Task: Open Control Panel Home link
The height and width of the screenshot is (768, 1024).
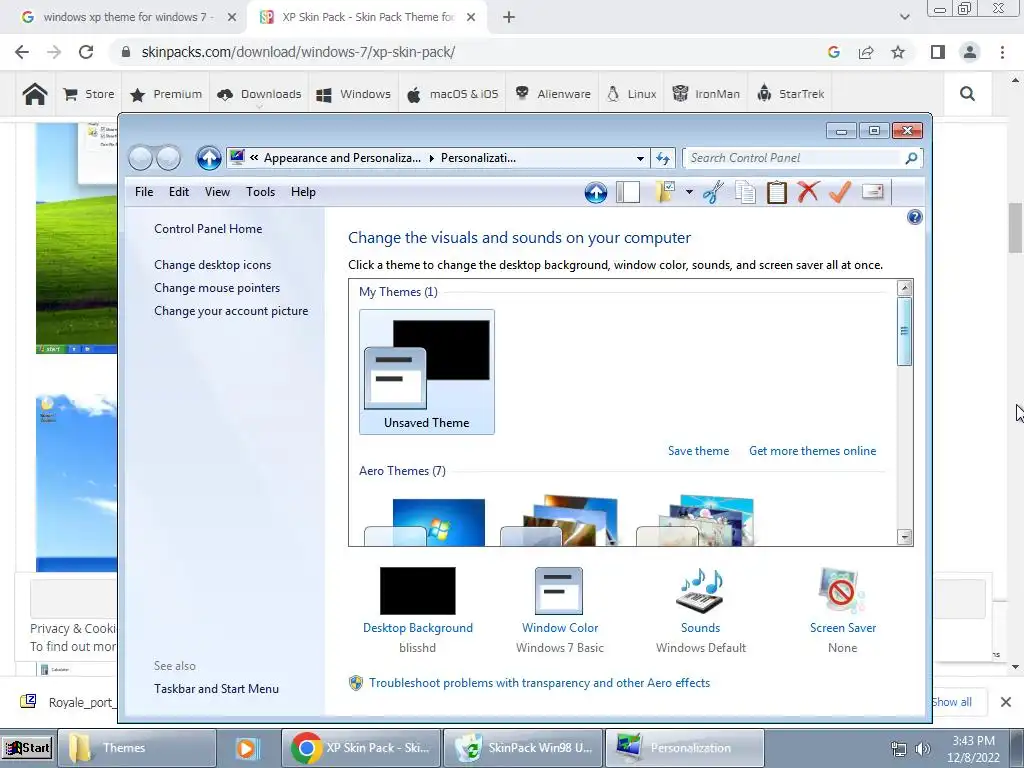Action: point(208,229)
